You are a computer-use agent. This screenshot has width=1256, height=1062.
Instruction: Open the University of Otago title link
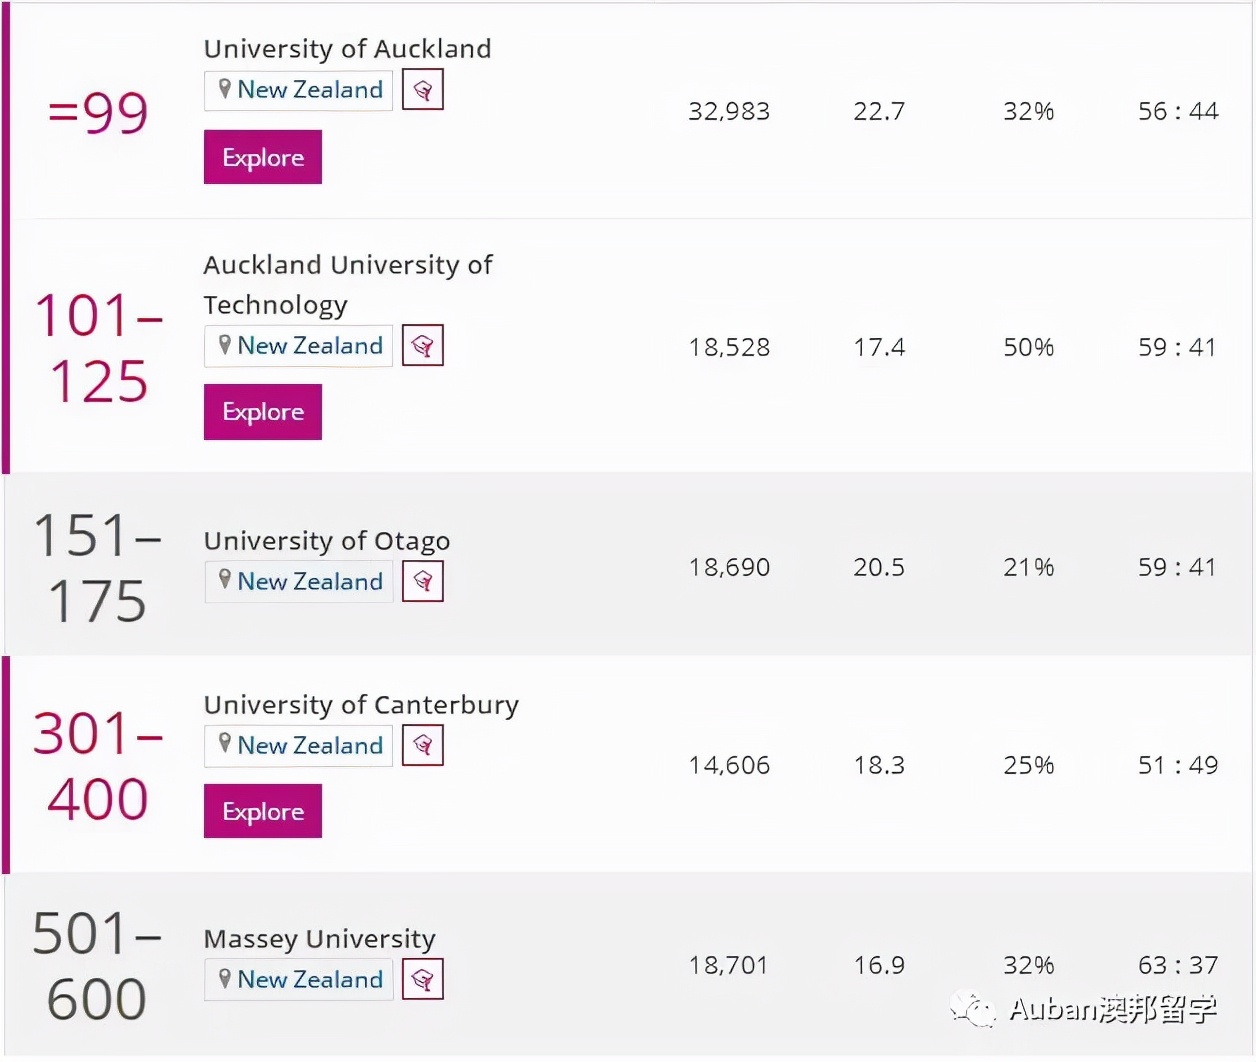[326, 541]
